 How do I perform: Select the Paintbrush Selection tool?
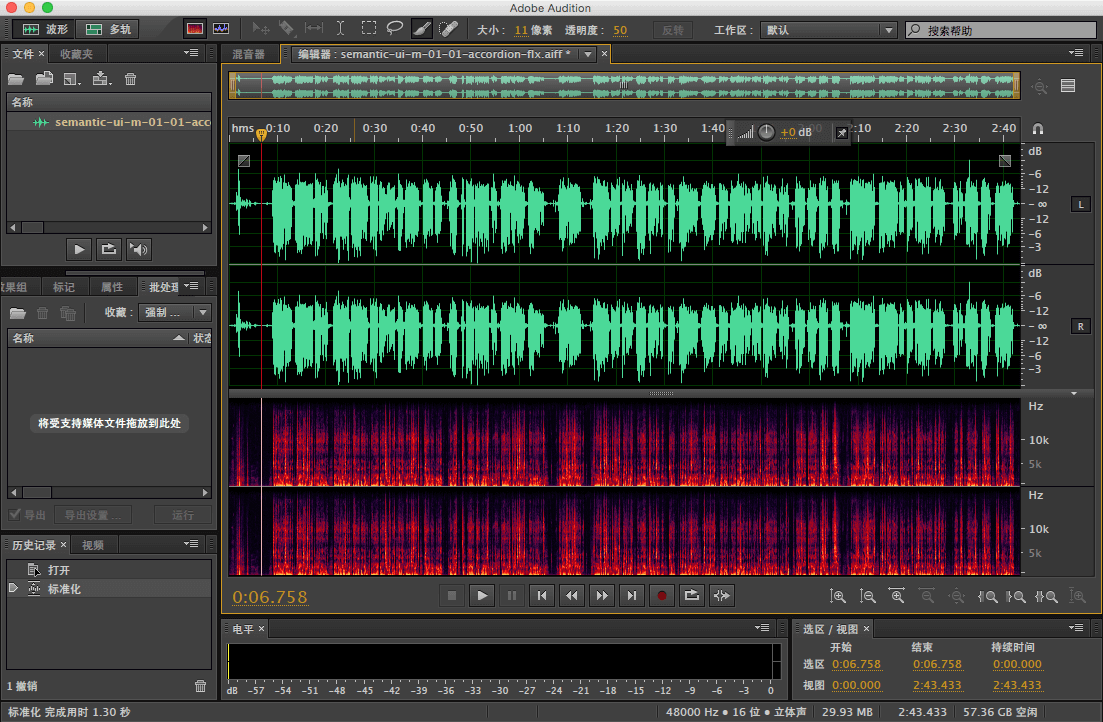(x=421, y=29)
